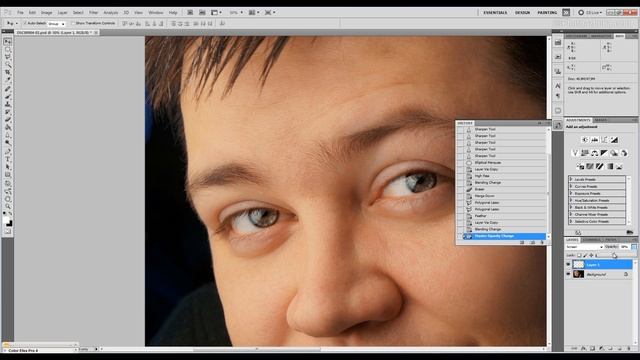Image resolution: width=640 pixels, height=360 pixels.
Task: Toggle lock image pixels
Action: tap(585, 255)
